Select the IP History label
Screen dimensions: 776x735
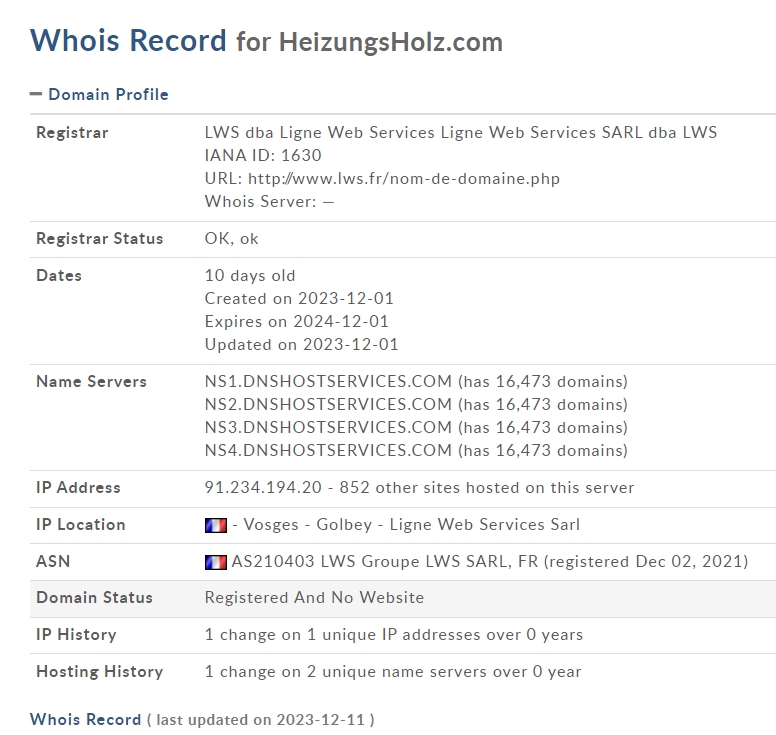click(76, 635)
